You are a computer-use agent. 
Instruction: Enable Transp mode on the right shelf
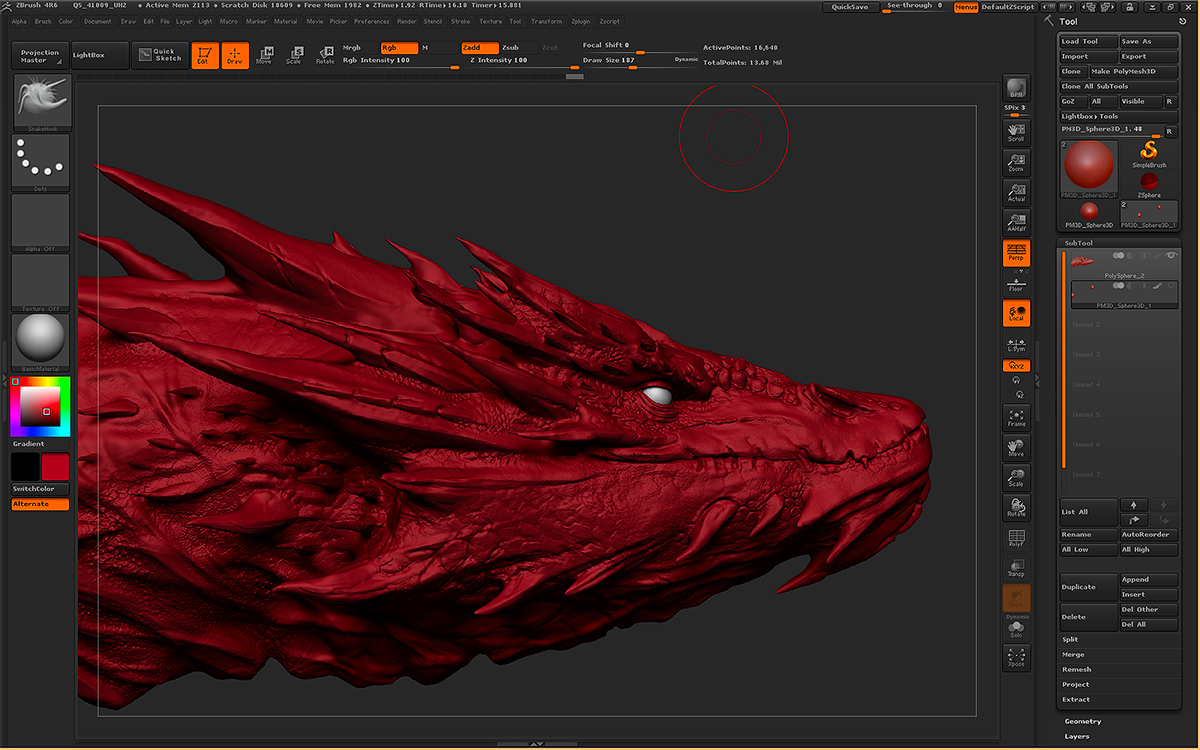[x=1016, y=568]
